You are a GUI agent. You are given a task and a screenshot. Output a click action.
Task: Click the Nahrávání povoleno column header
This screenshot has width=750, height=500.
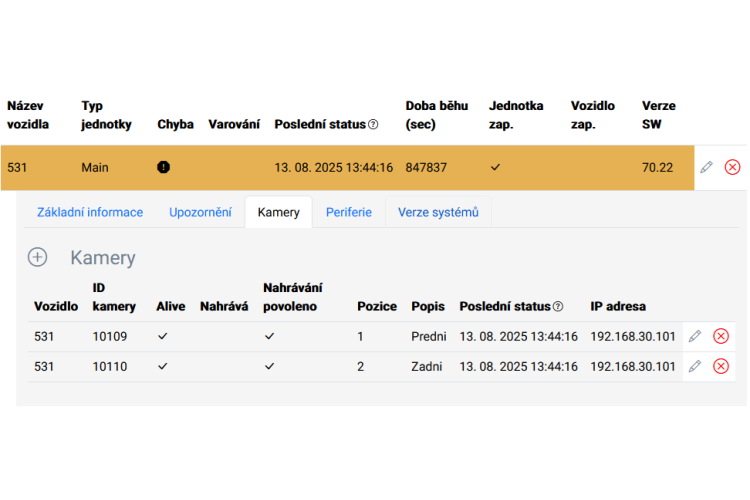pyautogui.click(x=293, y=297)
